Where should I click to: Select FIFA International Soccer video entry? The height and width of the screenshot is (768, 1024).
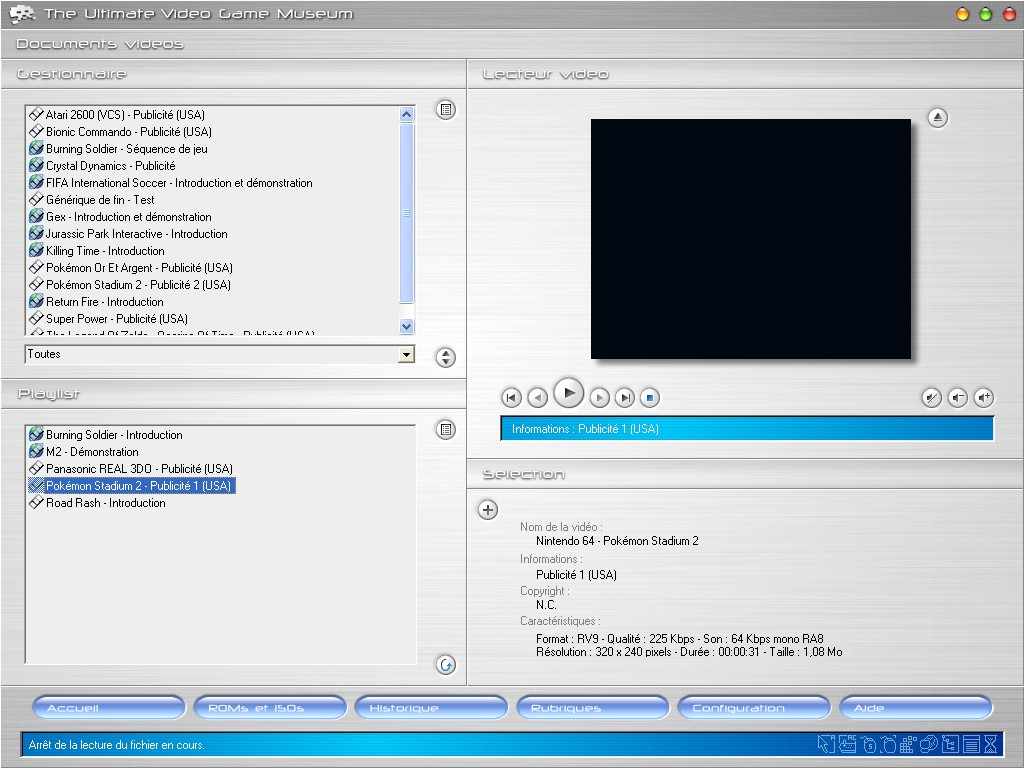pos(170,182)
